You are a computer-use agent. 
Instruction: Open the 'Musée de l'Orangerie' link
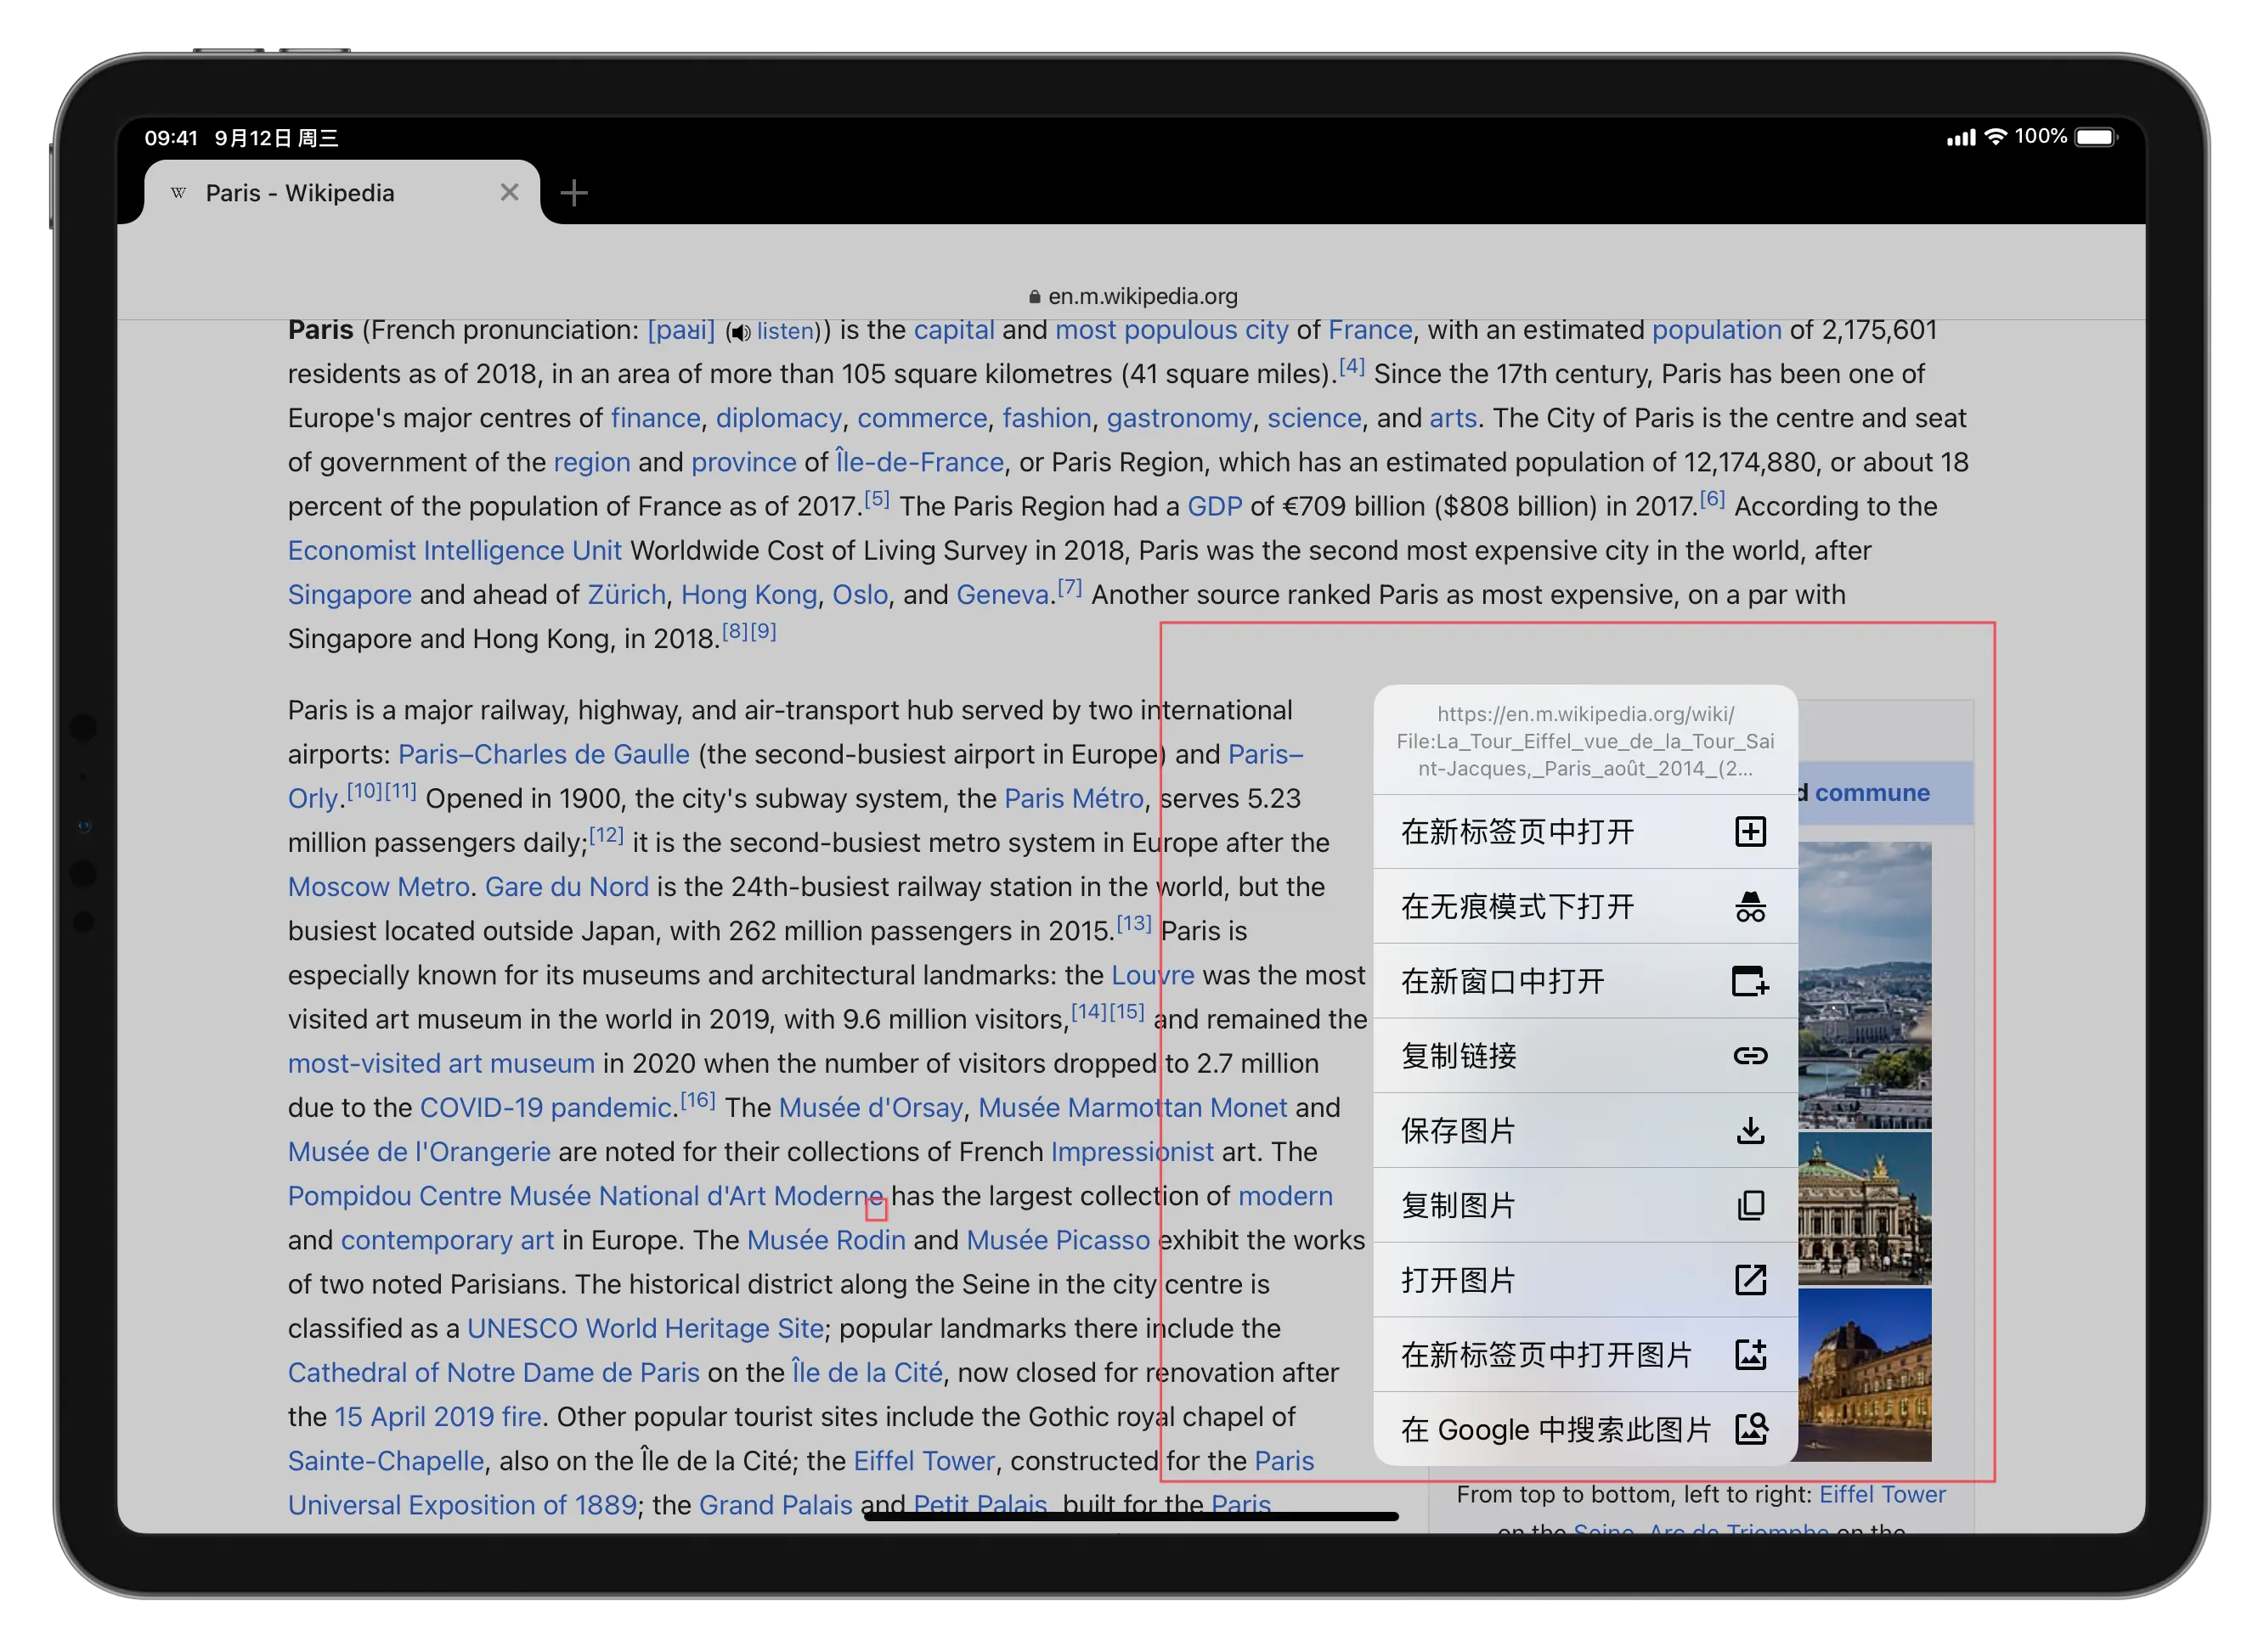tap(419, 1152)
